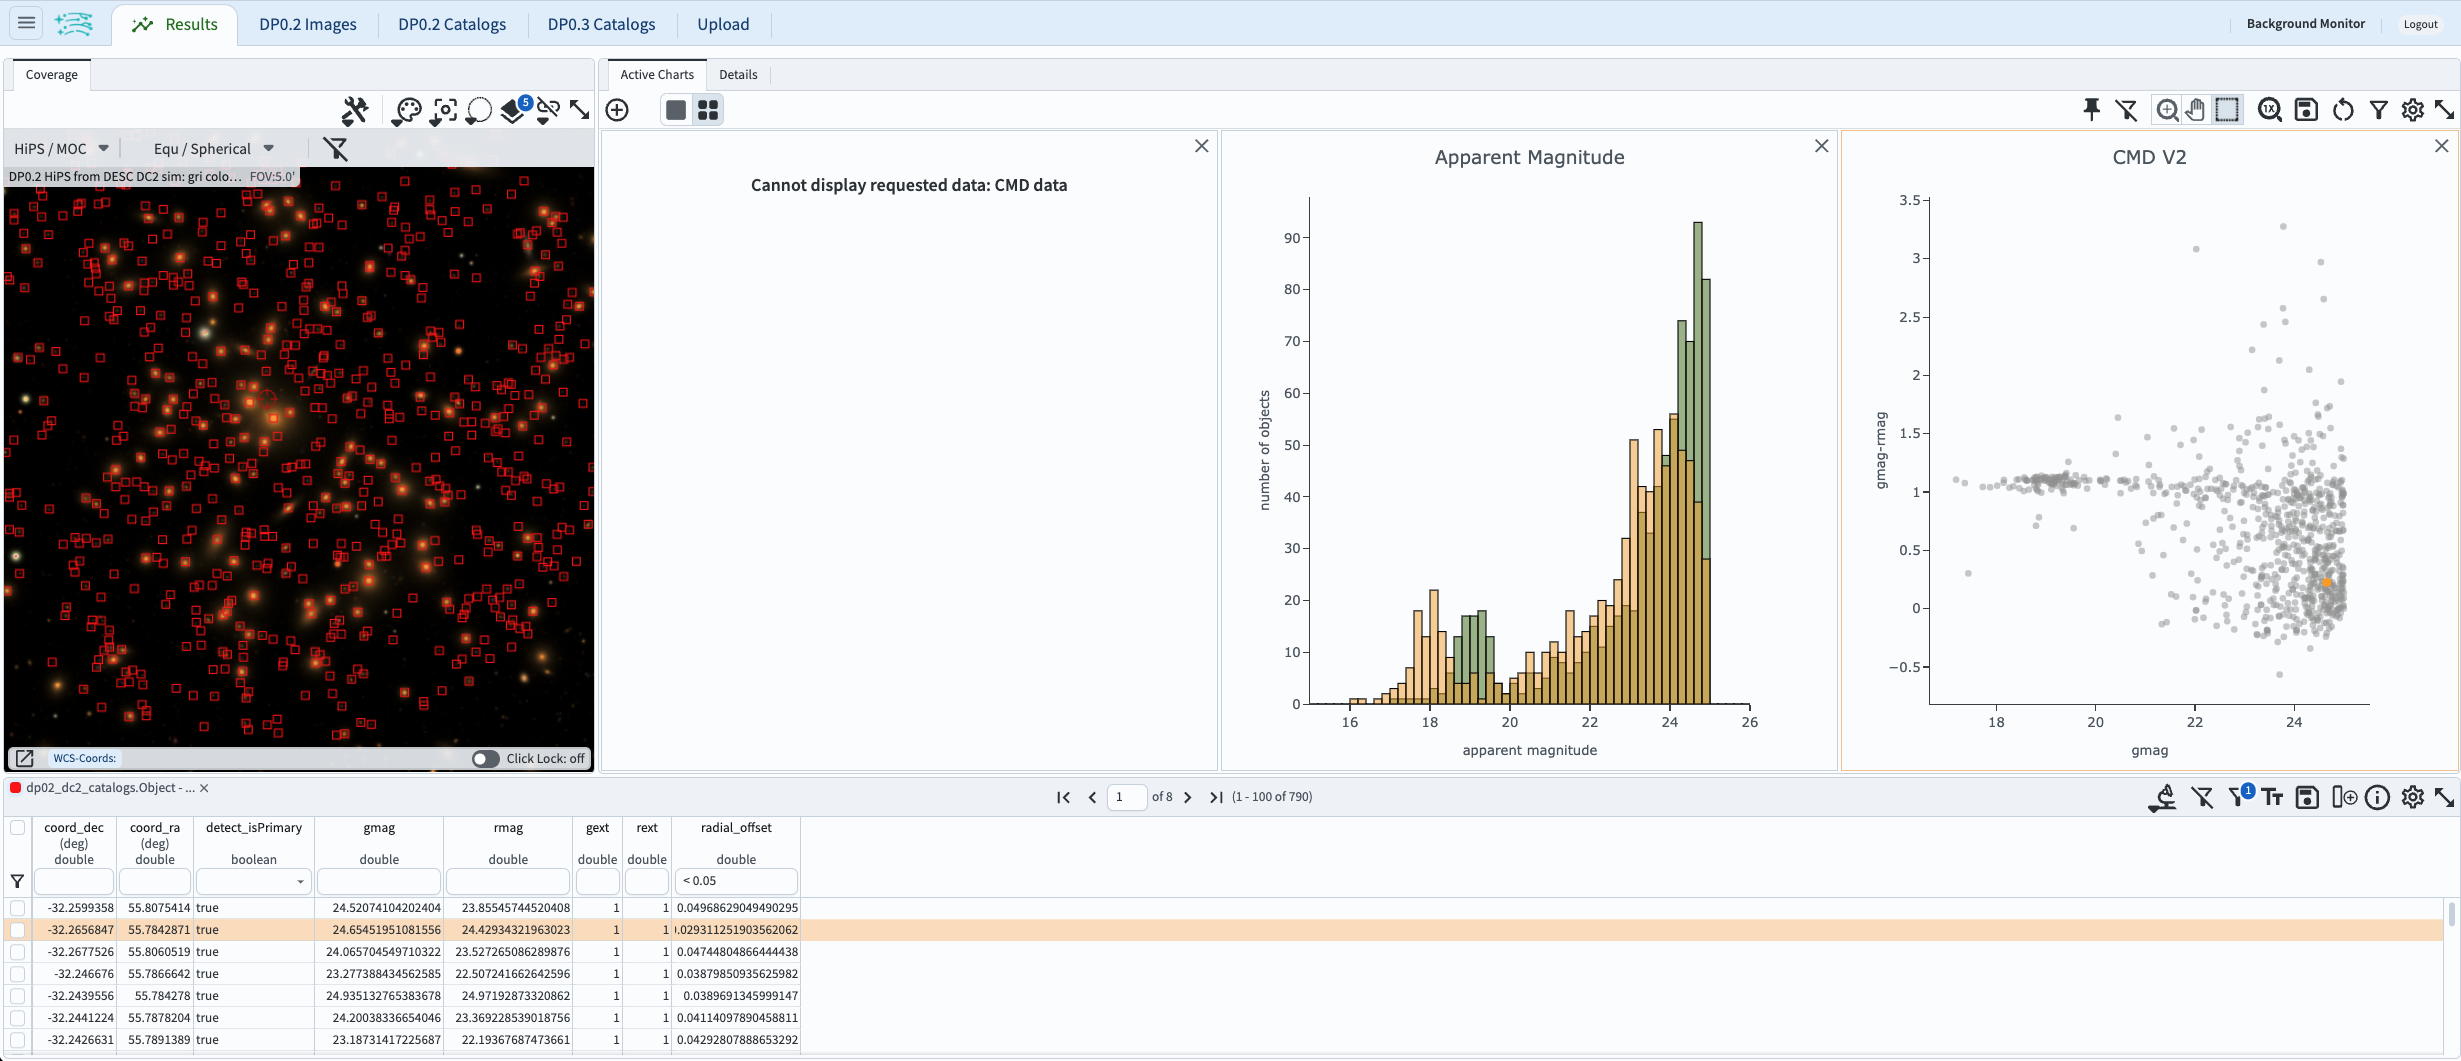Click the page number input showing 1 of 8
Viewport: 2461px width, 1061px height.
1127,797
